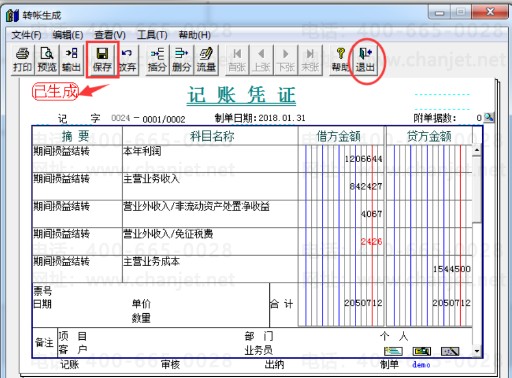Open the 文件(F) menu

(26, 35)
